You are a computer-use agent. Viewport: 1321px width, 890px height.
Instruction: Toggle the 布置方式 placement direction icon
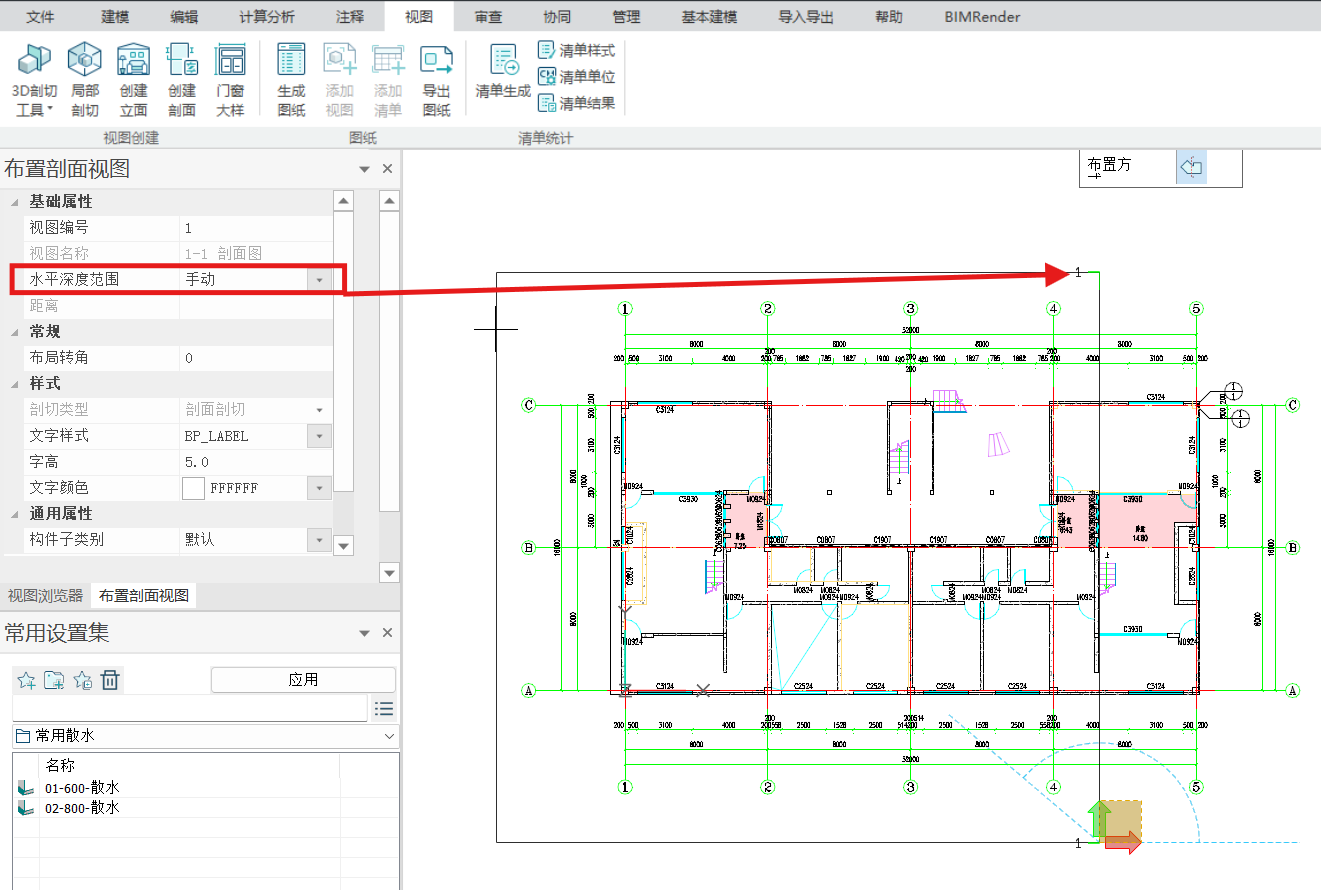point(1191,168)
